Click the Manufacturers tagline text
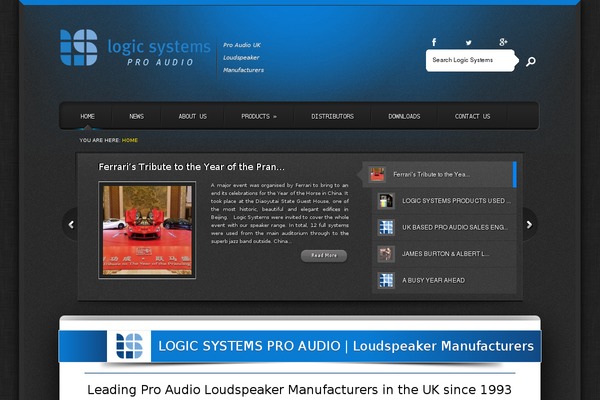Viewport: 600px width, 400px height. tap(243, 70)
